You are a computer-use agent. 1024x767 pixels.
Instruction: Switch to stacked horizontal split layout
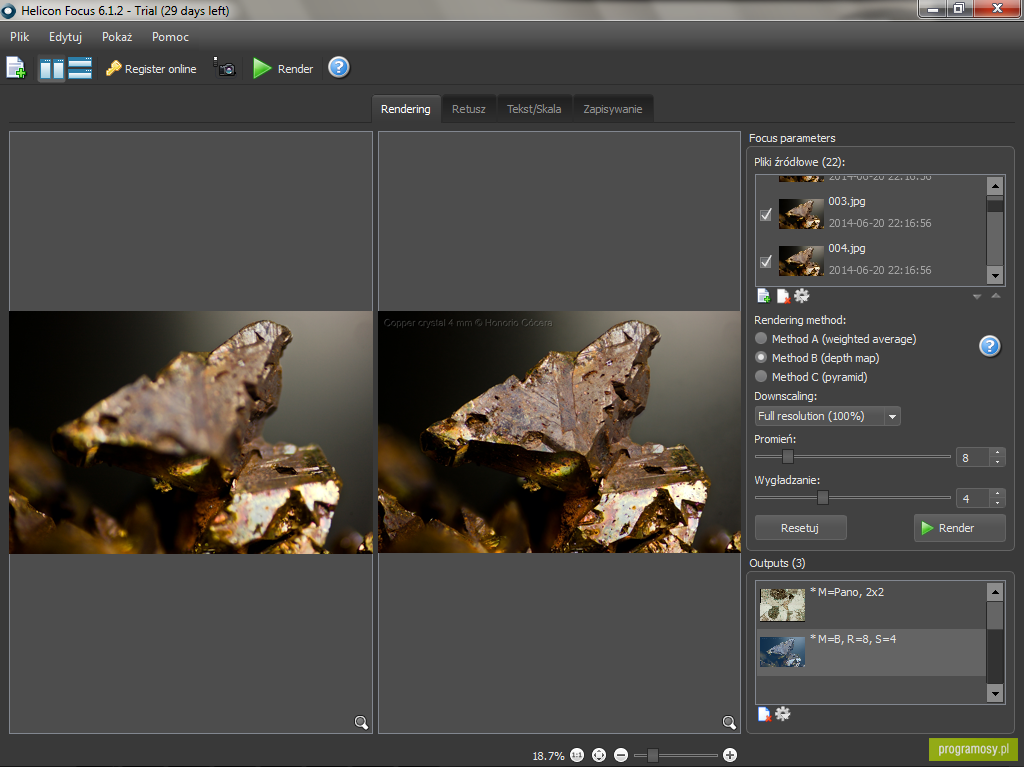coord(80,68)
